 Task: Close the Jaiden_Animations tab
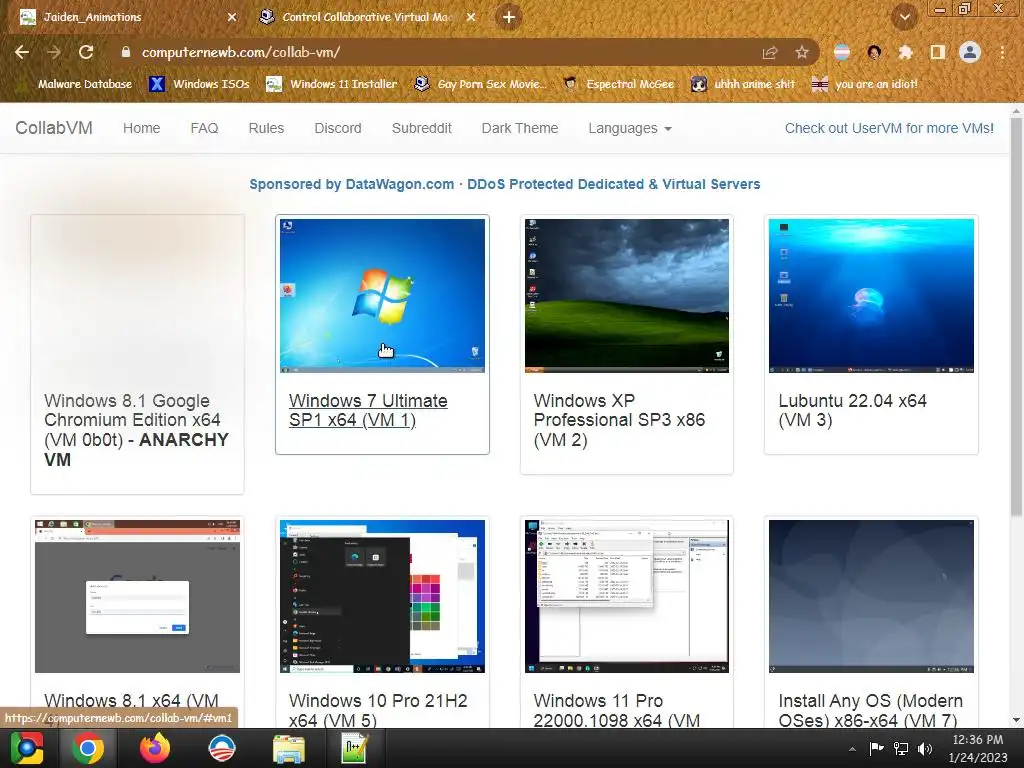click(x=232, y=17)
